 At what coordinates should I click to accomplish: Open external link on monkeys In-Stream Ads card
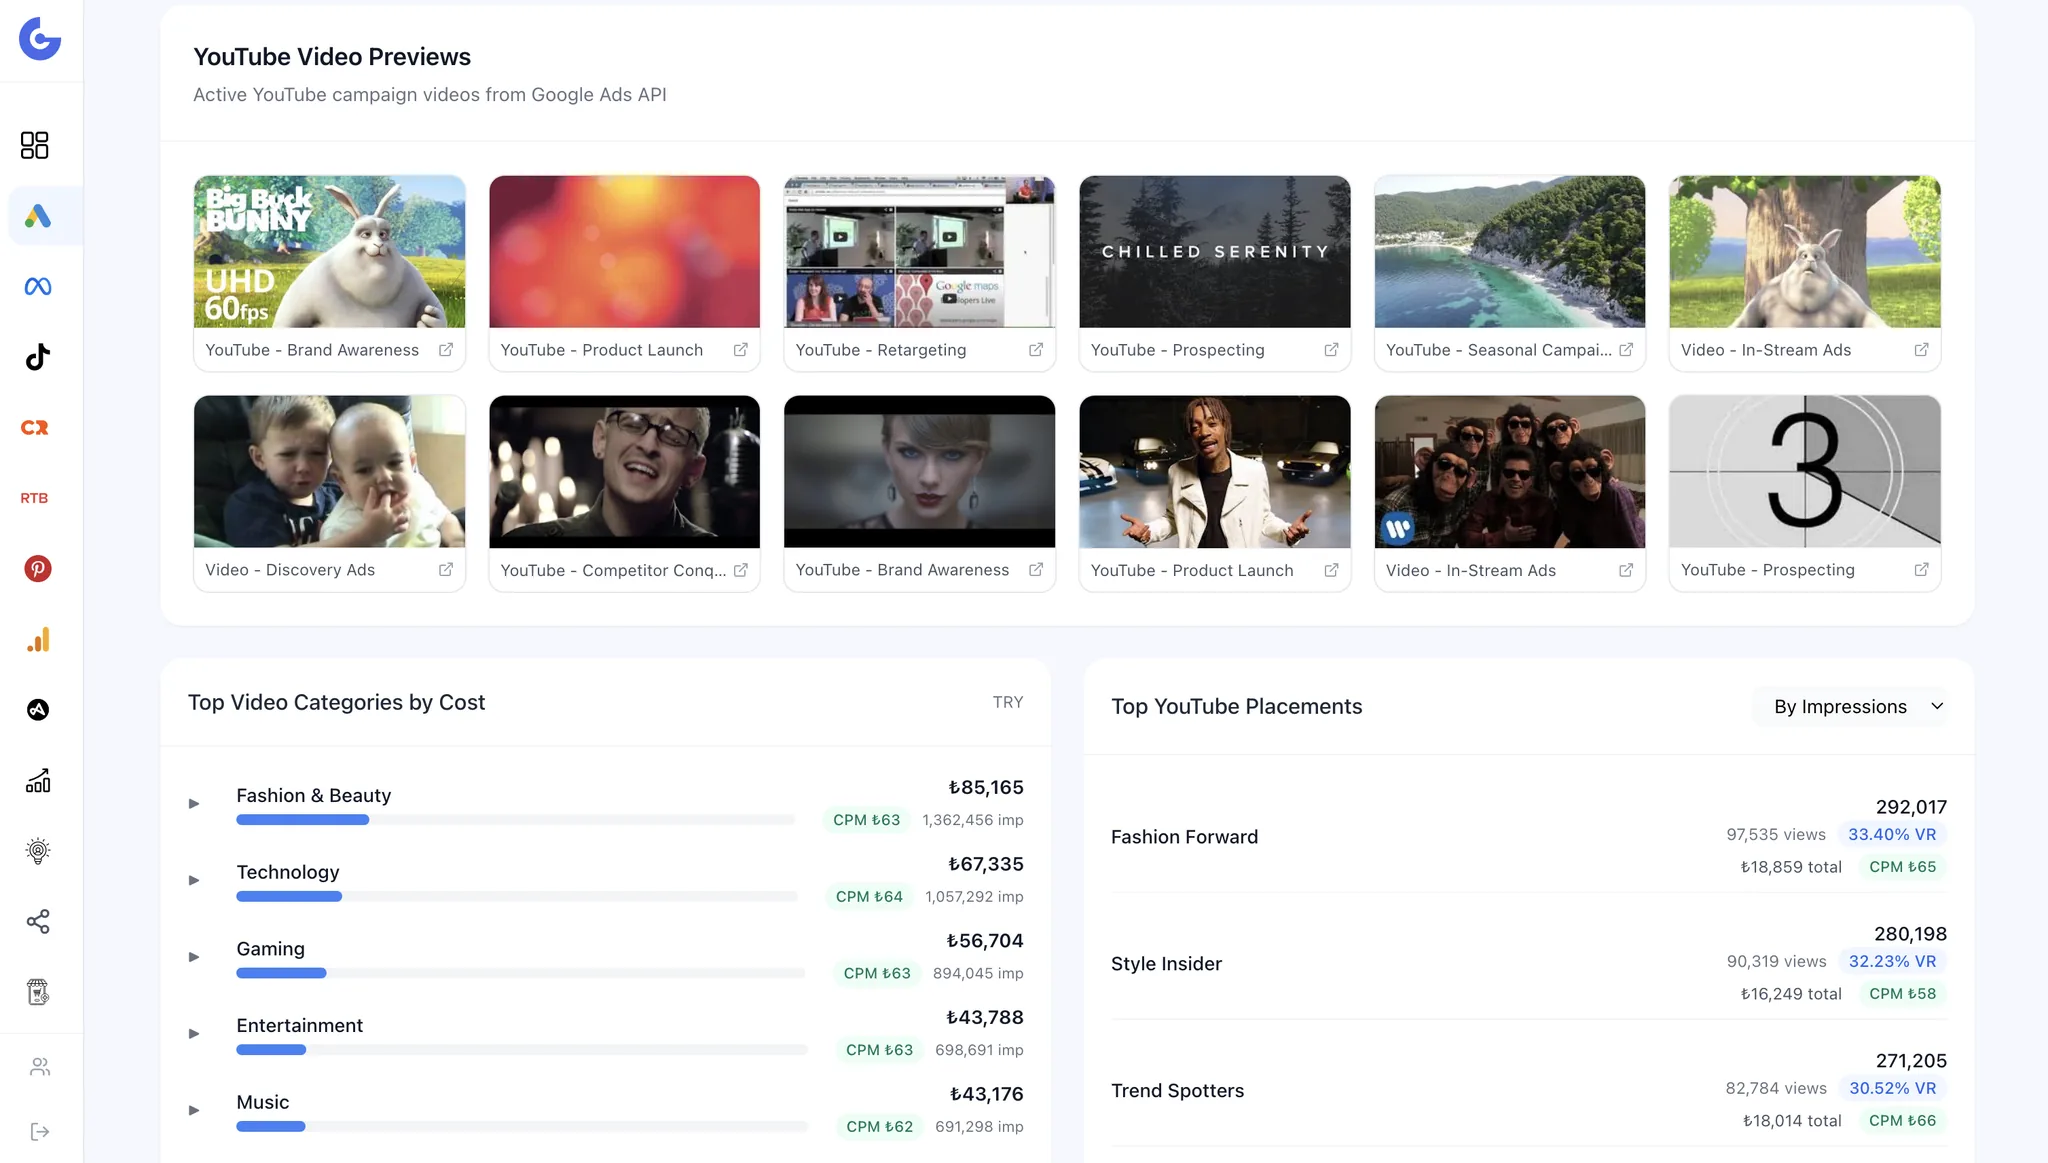point(1626,570)
